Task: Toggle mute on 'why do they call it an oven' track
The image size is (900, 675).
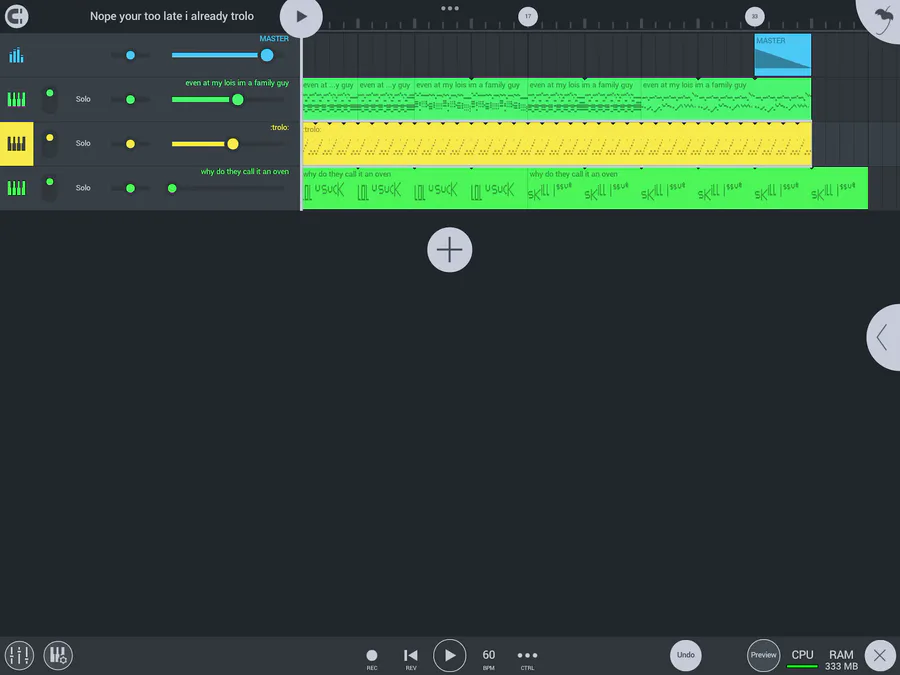Action: coord(50,188)
